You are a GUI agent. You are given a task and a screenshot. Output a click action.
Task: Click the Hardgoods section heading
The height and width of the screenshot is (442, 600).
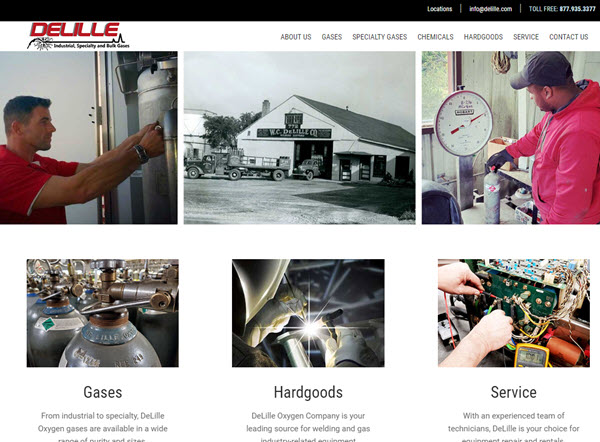tap(308, 392)
